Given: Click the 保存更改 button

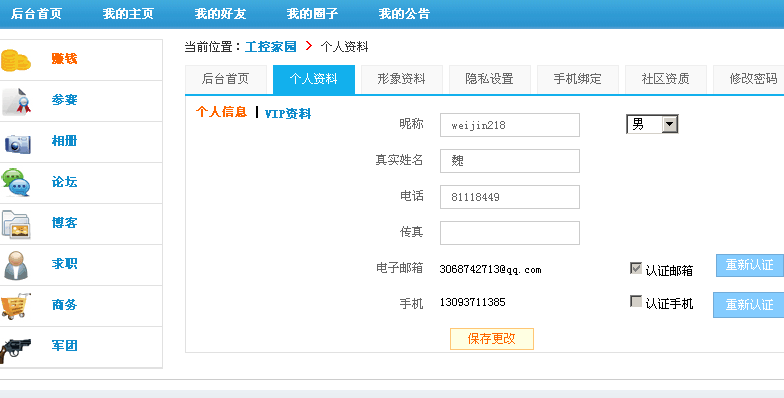Looking at the screenshot, I should 492,338.
